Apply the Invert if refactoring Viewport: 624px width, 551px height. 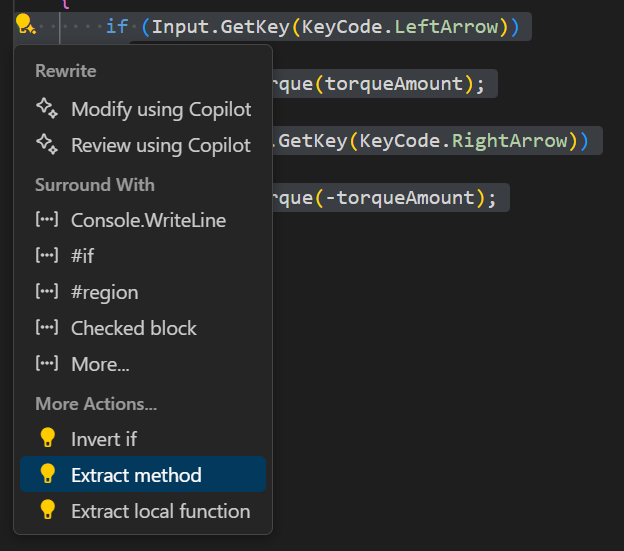click(x=104, y=439)
